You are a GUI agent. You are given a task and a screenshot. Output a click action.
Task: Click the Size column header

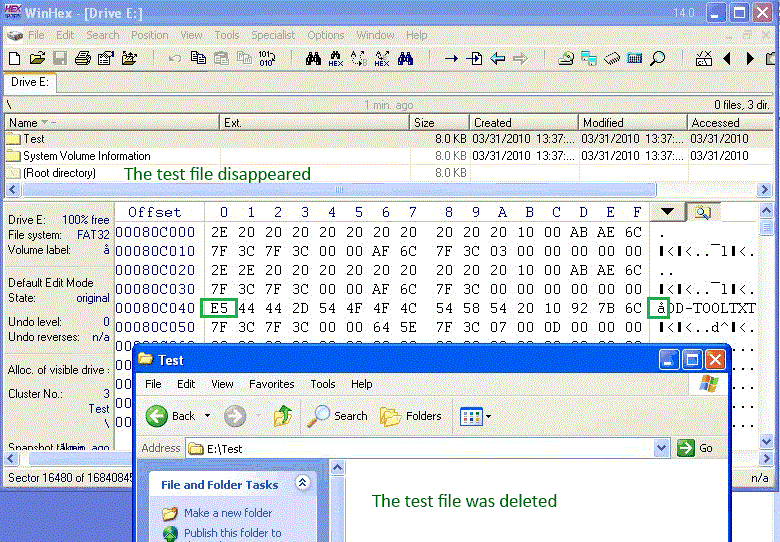pos(439,122)
